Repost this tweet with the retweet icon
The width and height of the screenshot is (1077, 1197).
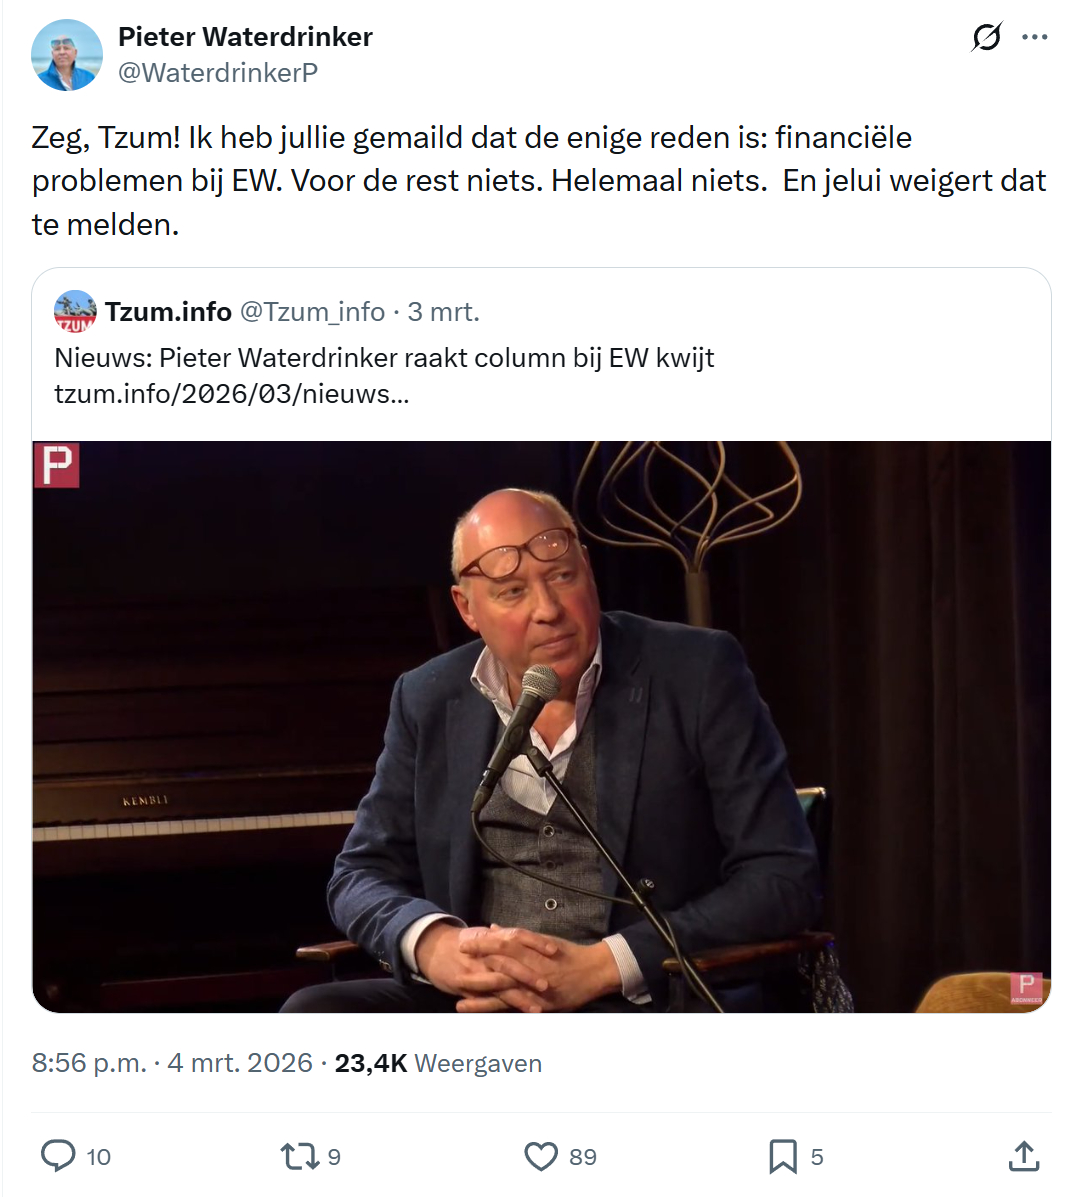(300, 1156)
